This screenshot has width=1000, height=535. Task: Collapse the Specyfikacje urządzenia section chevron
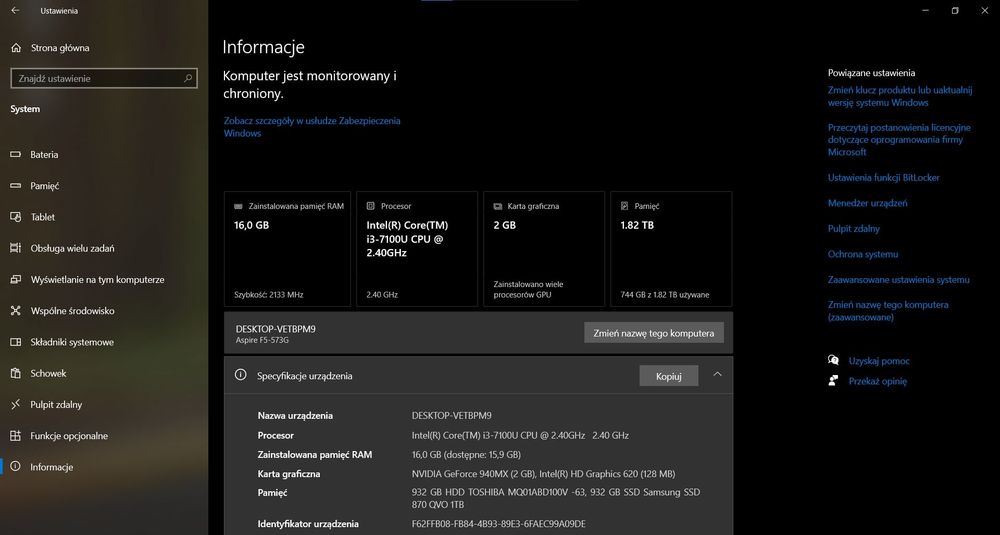(717, 375)
